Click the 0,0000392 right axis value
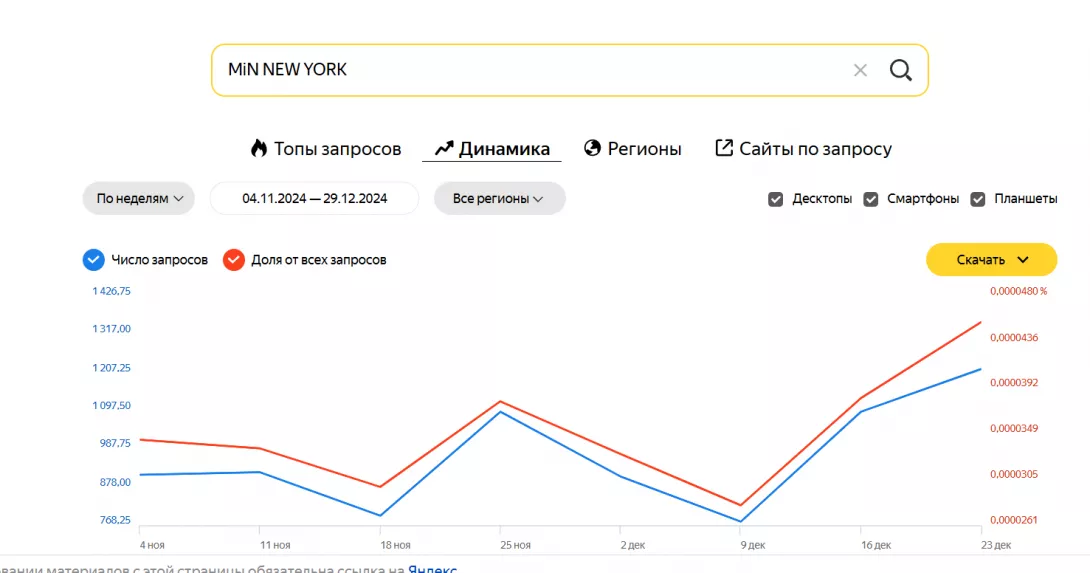 [x=1014, y=382]
